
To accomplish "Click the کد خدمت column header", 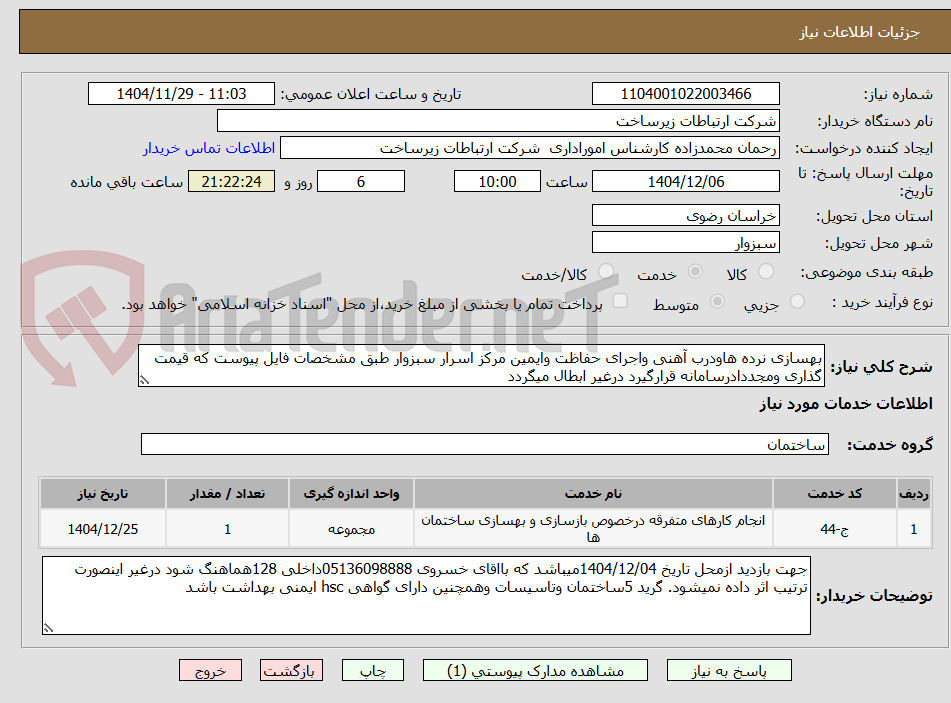I will point(835,494).
